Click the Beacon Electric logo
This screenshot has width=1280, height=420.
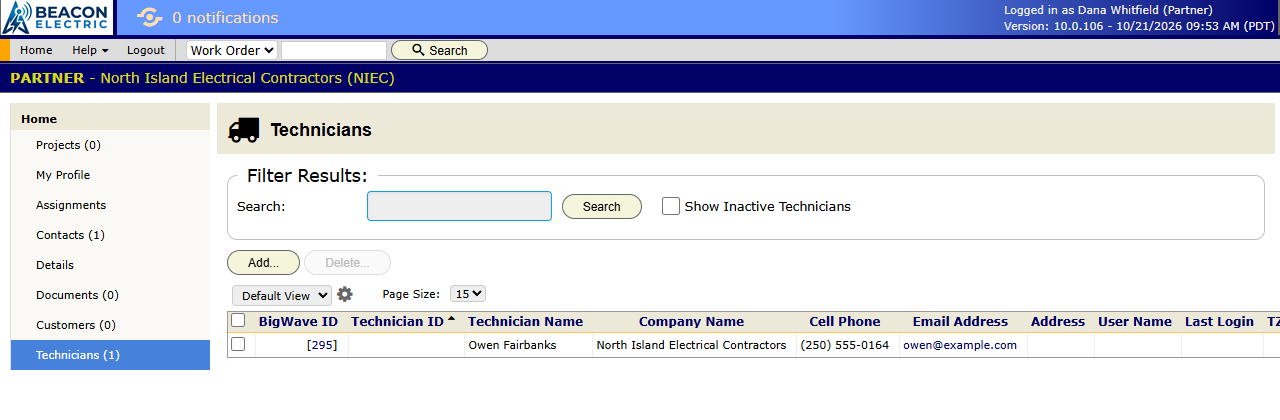(x=57, y=18)
